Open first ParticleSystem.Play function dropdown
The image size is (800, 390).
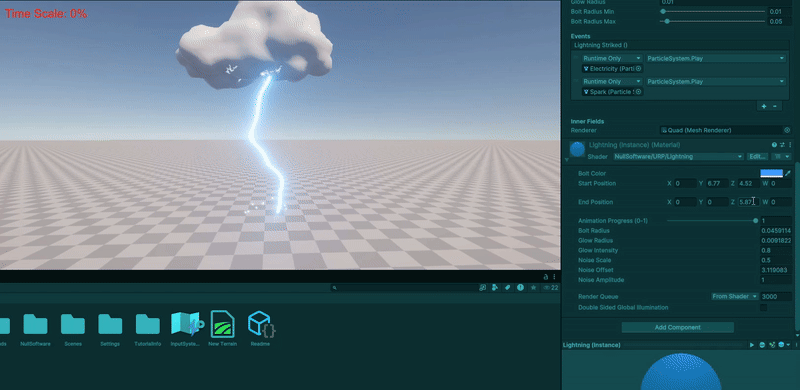click(715, 59)
